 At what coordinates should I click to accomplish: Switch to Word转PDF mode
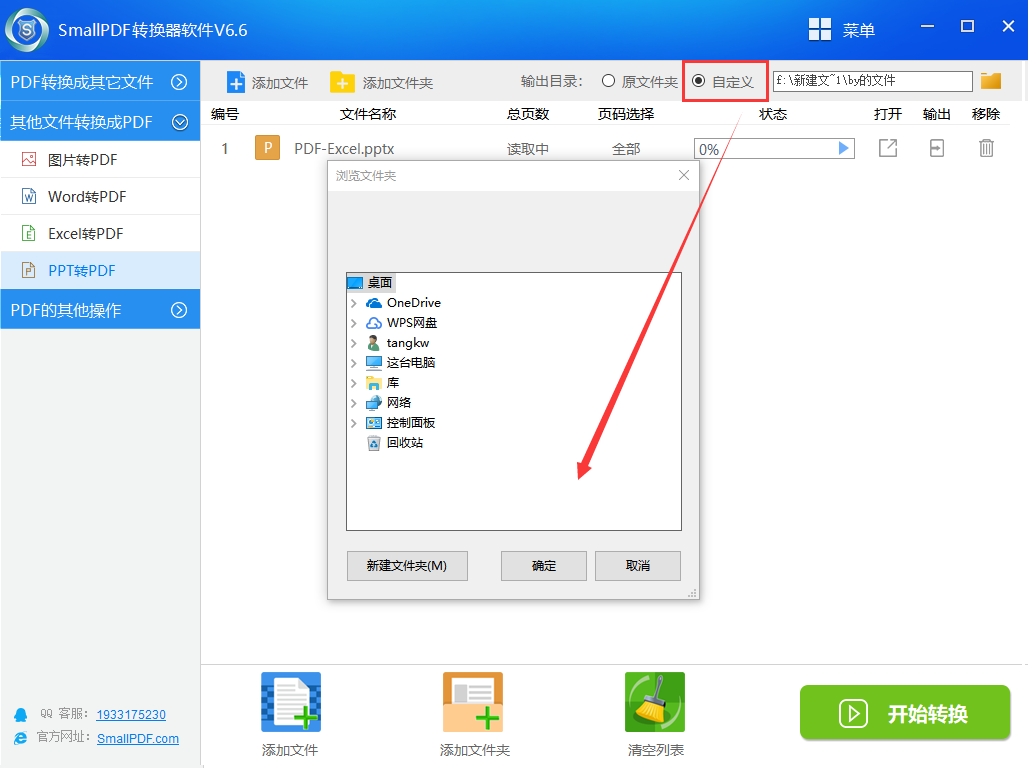[100, 196]
